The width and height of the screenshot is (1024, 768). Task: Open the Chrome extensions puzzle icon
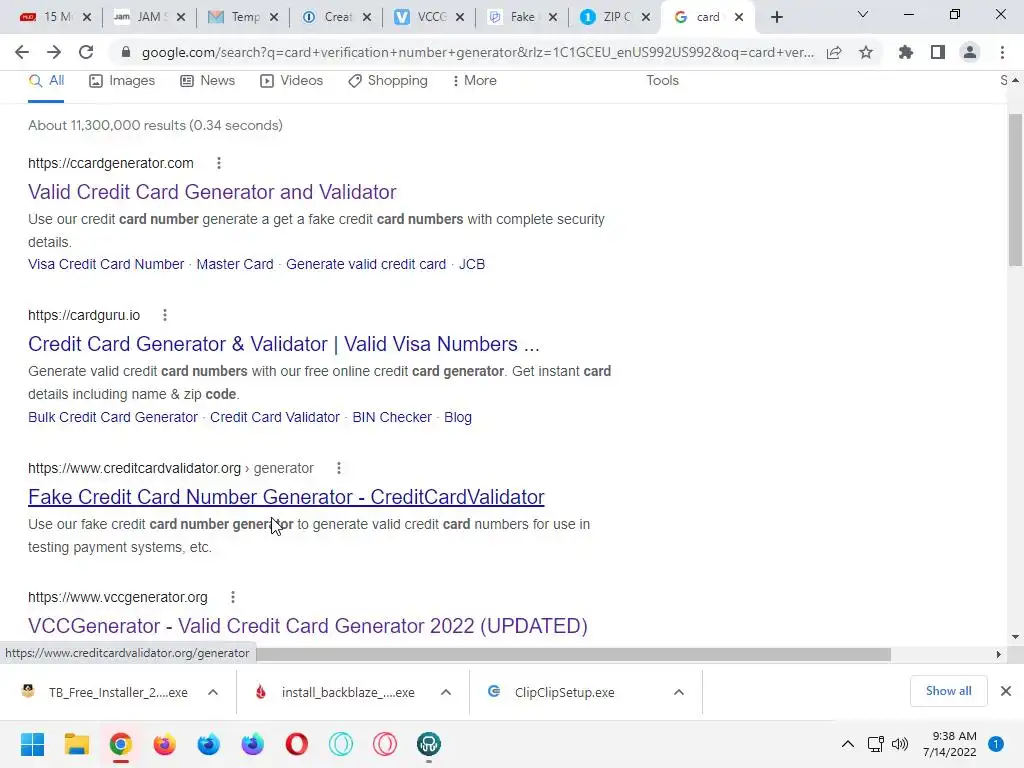pos(905,52)
